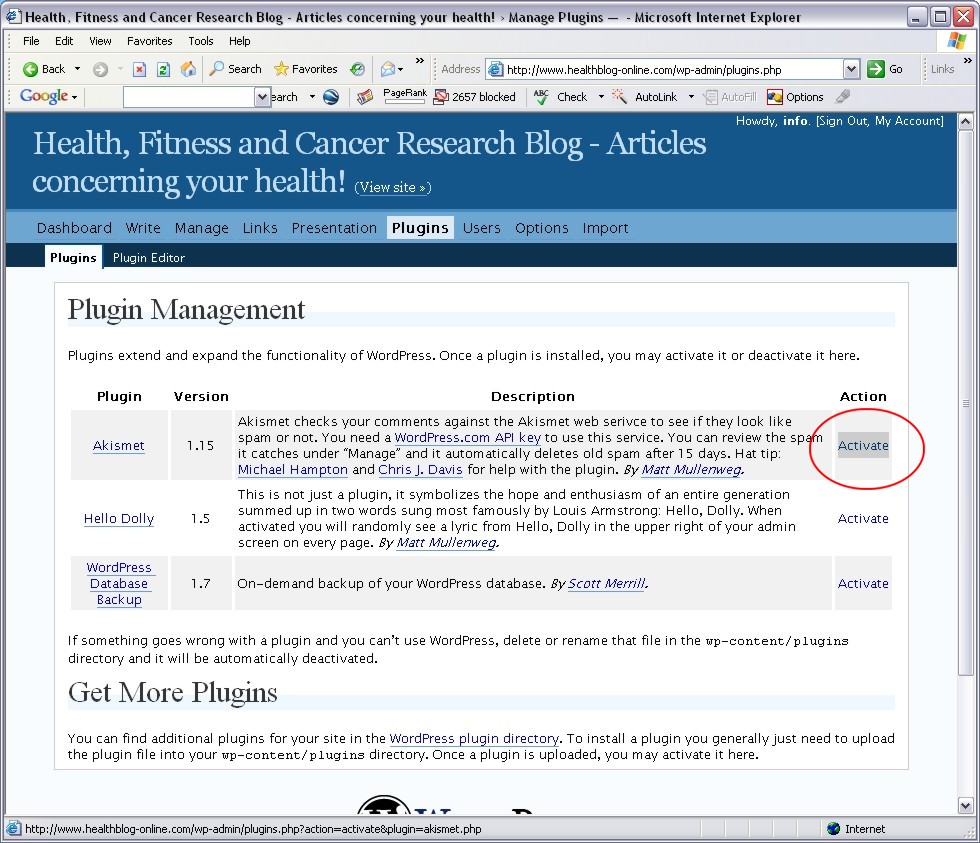Open the Mail button dropdown arrow
980x843 pixels.
pos(401,69)
